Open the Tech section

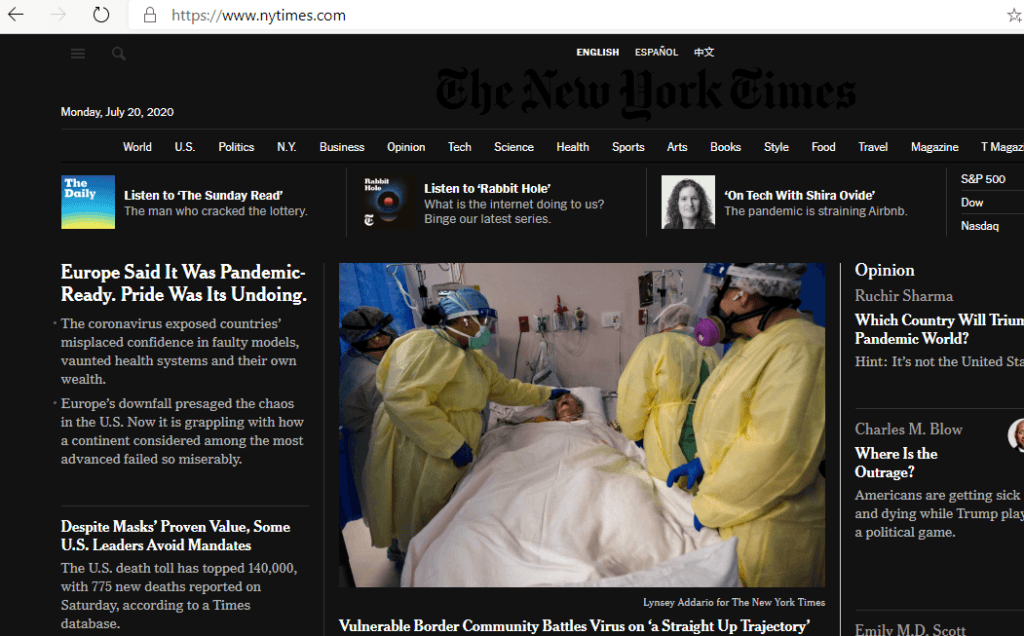(x=459, y=147)
